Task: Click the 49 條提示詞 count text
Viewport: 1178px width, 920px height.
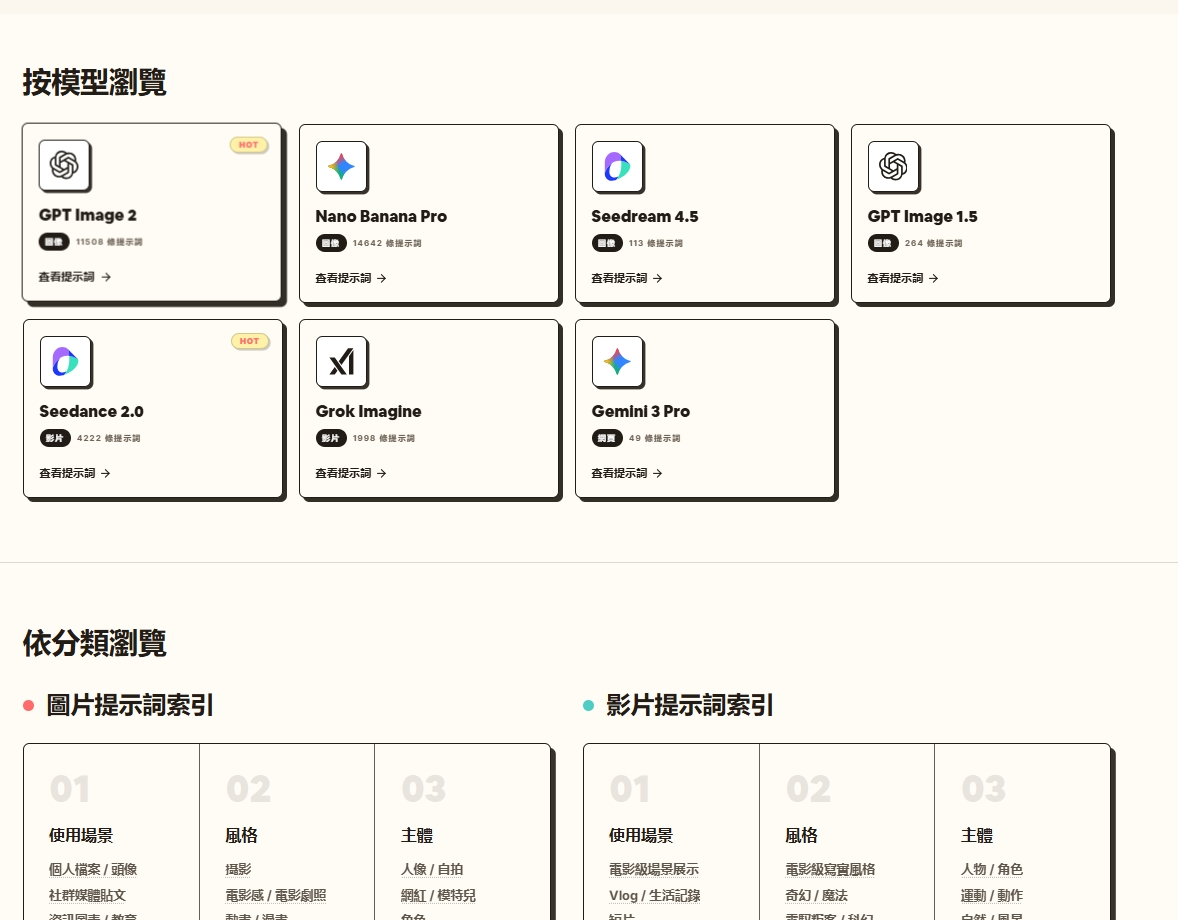Action: pos(654,439)
